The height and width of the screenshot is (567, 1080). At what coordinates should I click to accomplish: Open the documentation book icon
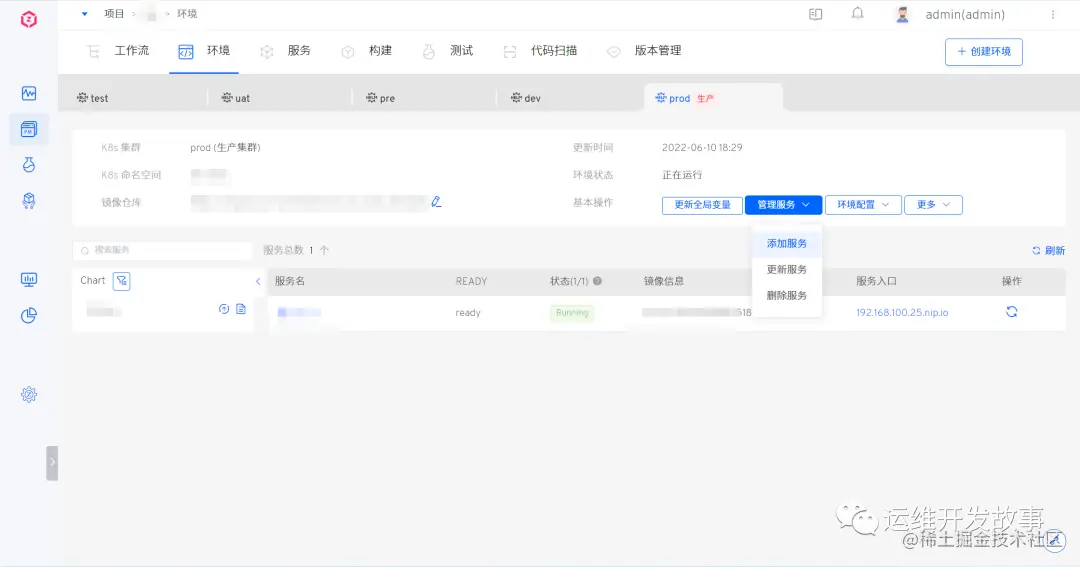tap(816, 14)
